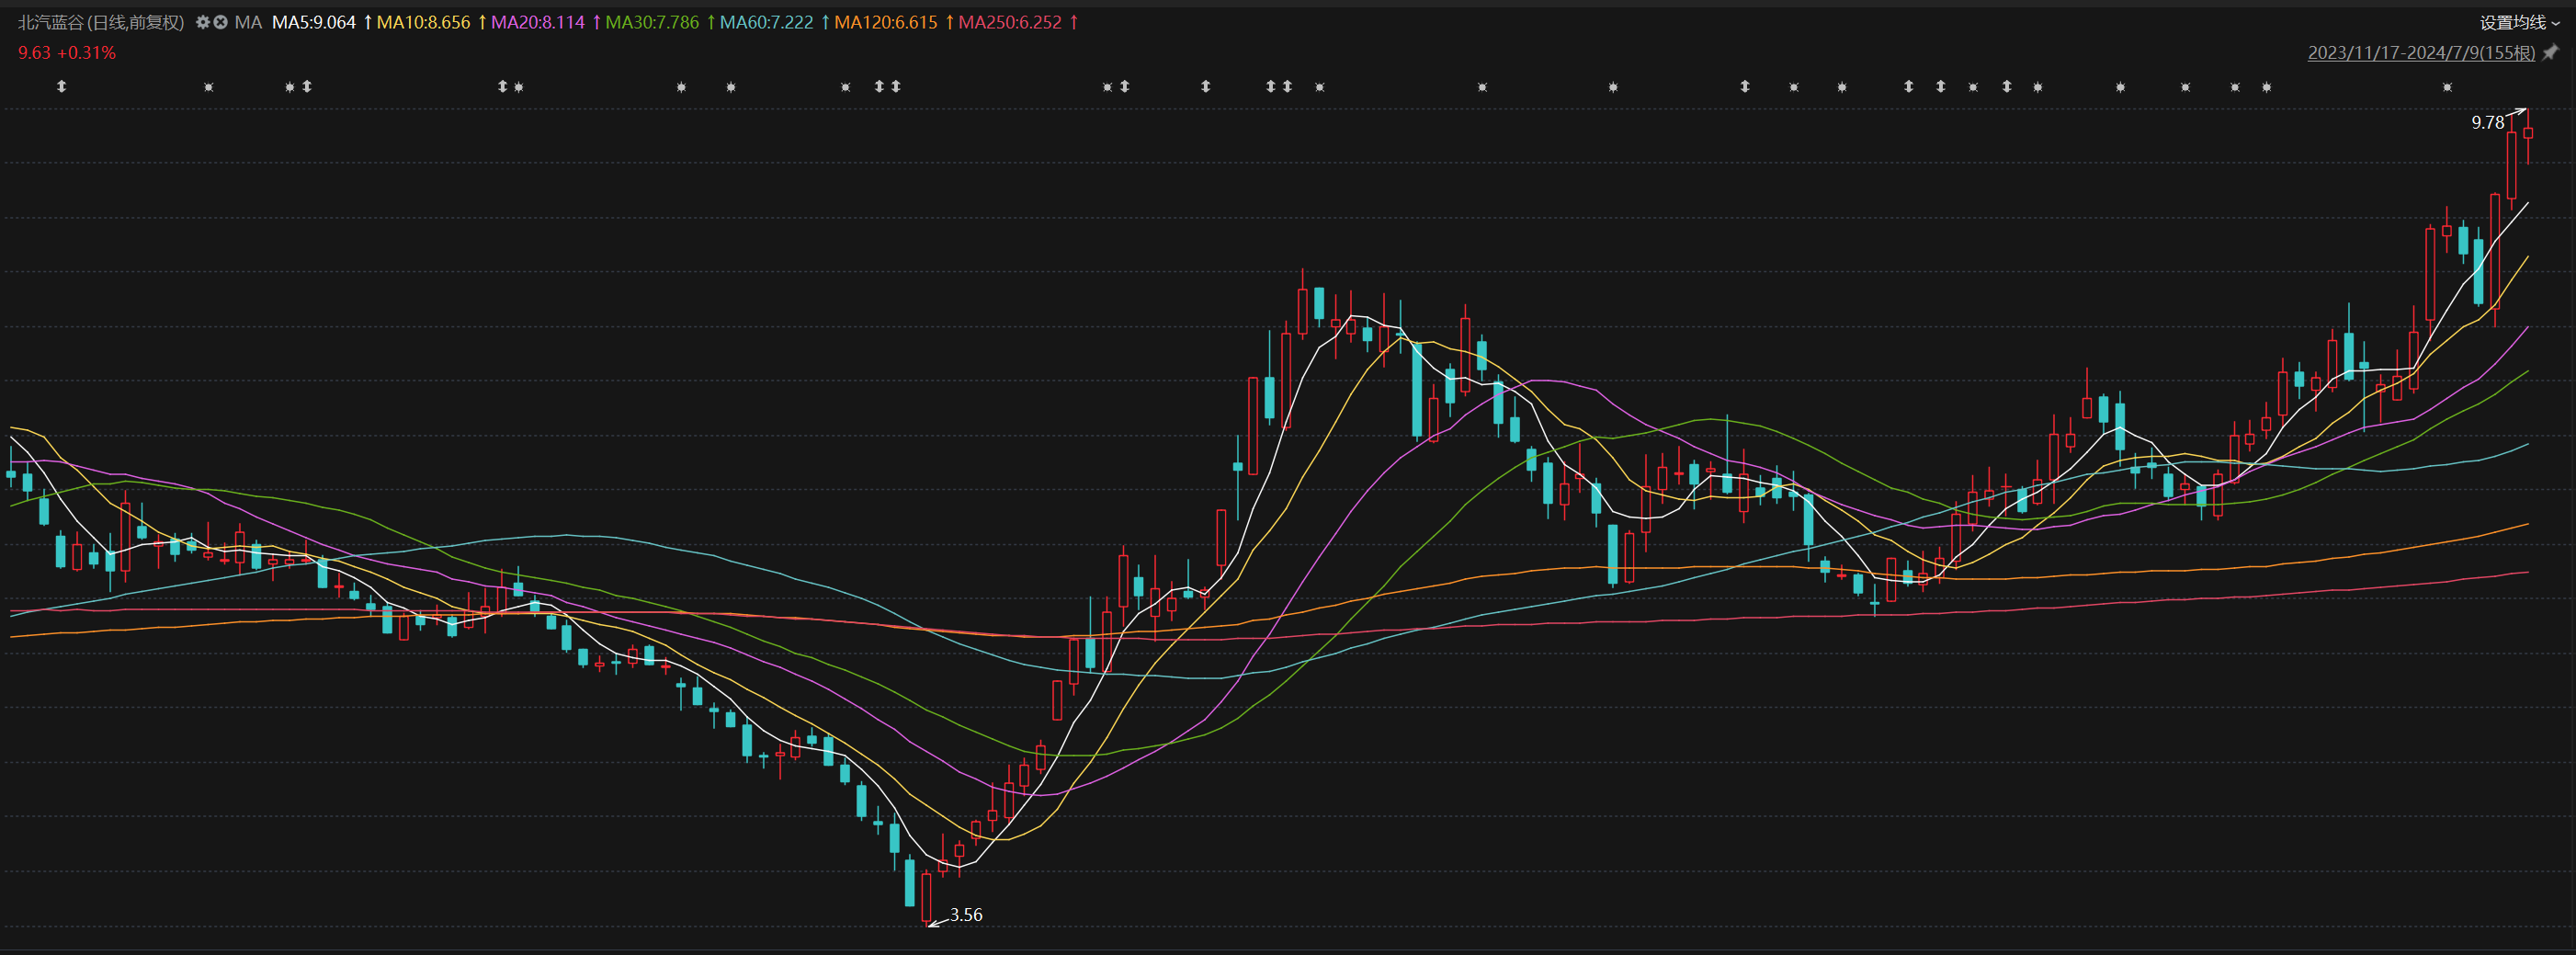Click the leftmost double-arrow event marker
2576x955 pixels.
pyautogui.click(x=61, y=87)
